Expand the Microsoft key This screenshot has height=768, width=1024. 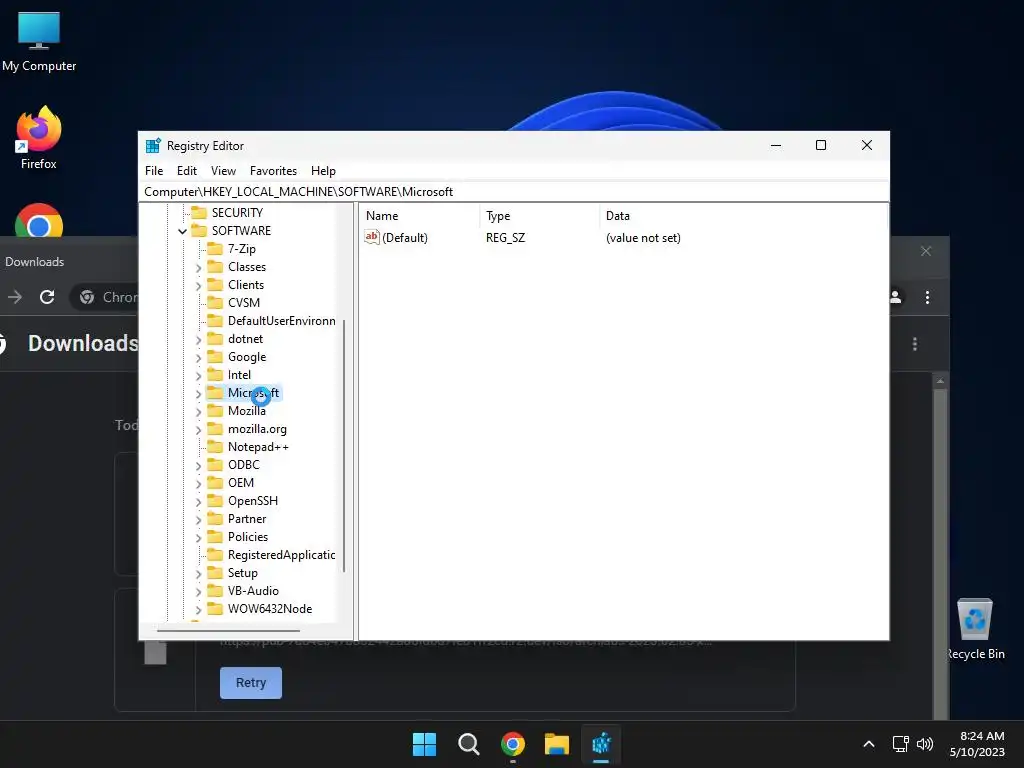pos(199,394)
